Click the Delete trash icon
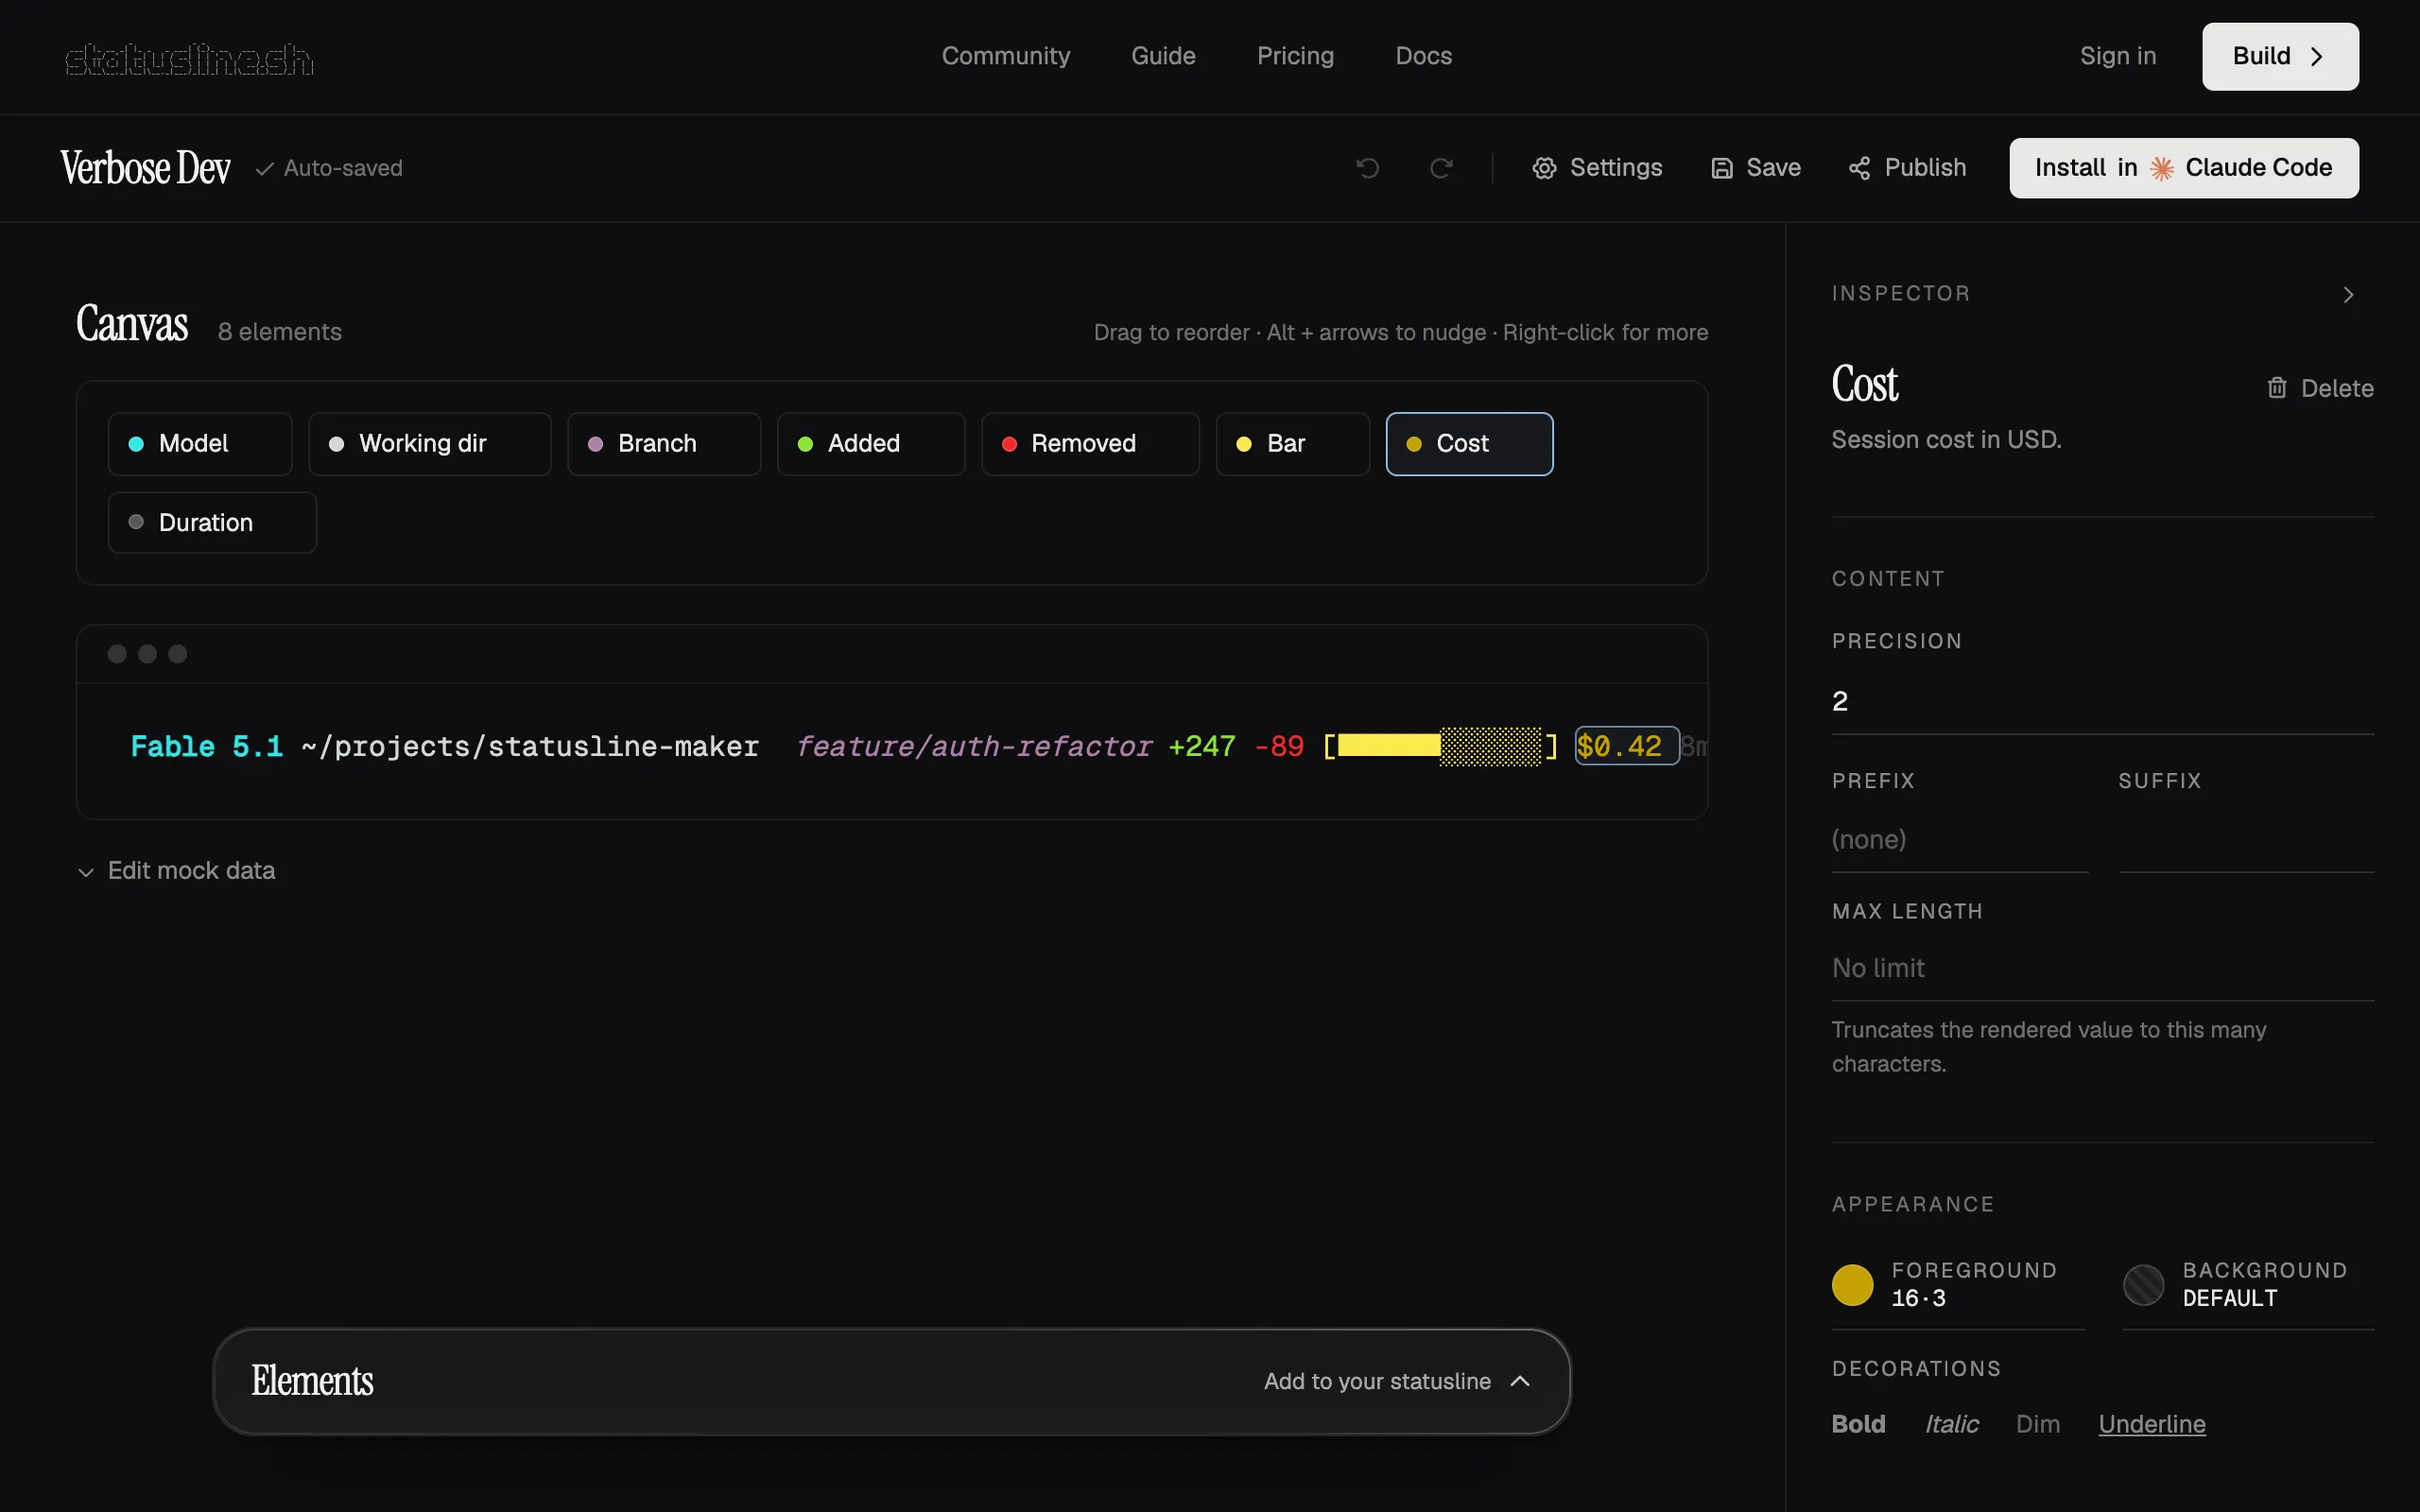Image resolution: width=2420 pixels, height=1512 pixels. [2277, 388]
